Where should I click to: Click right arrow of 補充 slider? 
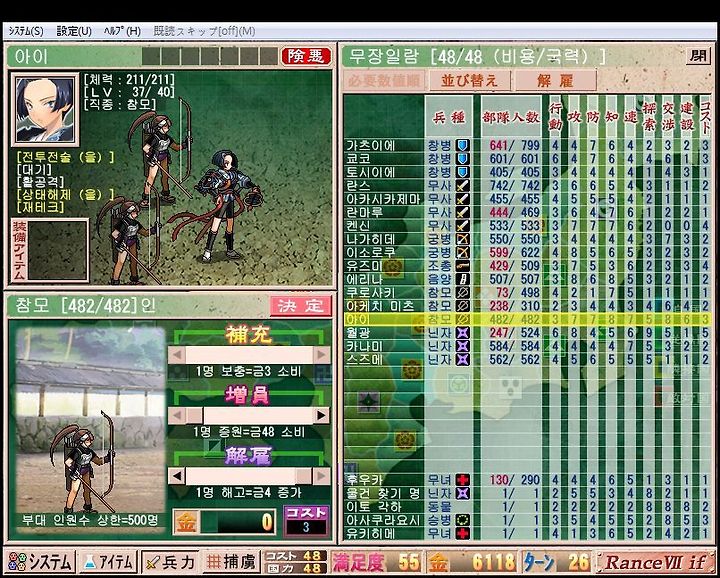click(x=321, y=355)
